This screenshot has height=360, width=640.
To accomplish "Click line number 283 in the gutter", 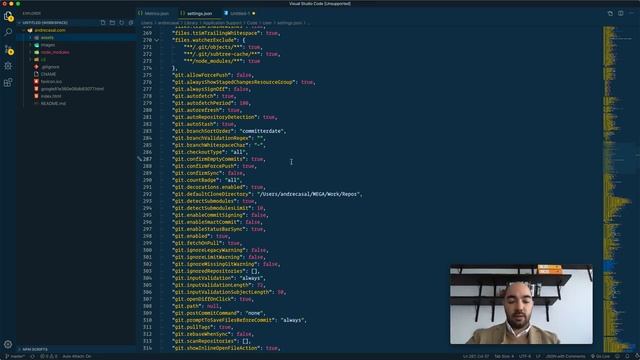I will point(147,131).
